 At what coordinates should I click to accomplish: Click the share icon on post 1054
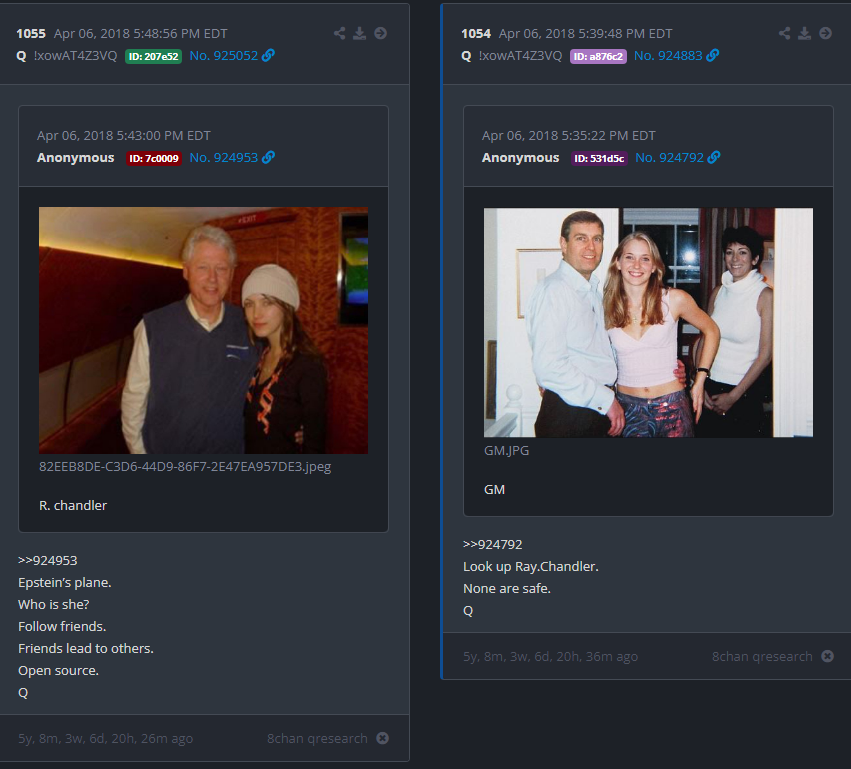click(784, 32)
